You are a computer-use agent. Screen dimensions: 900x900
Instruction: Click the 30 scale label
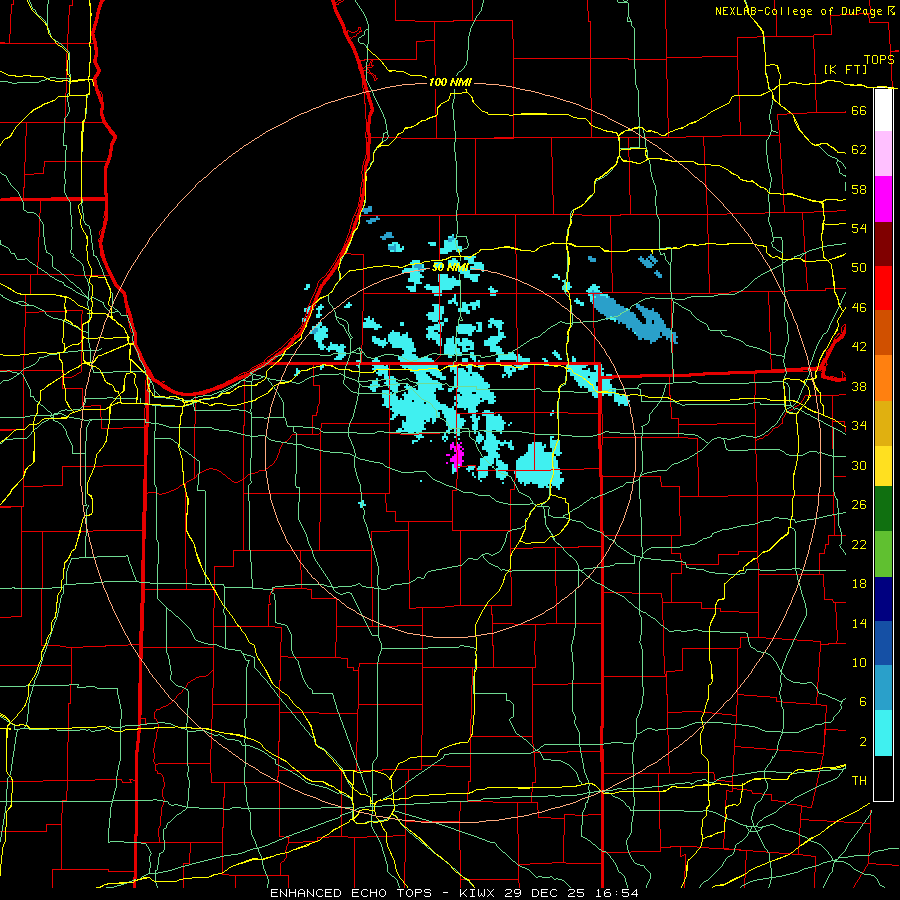[x=859, y=465]
